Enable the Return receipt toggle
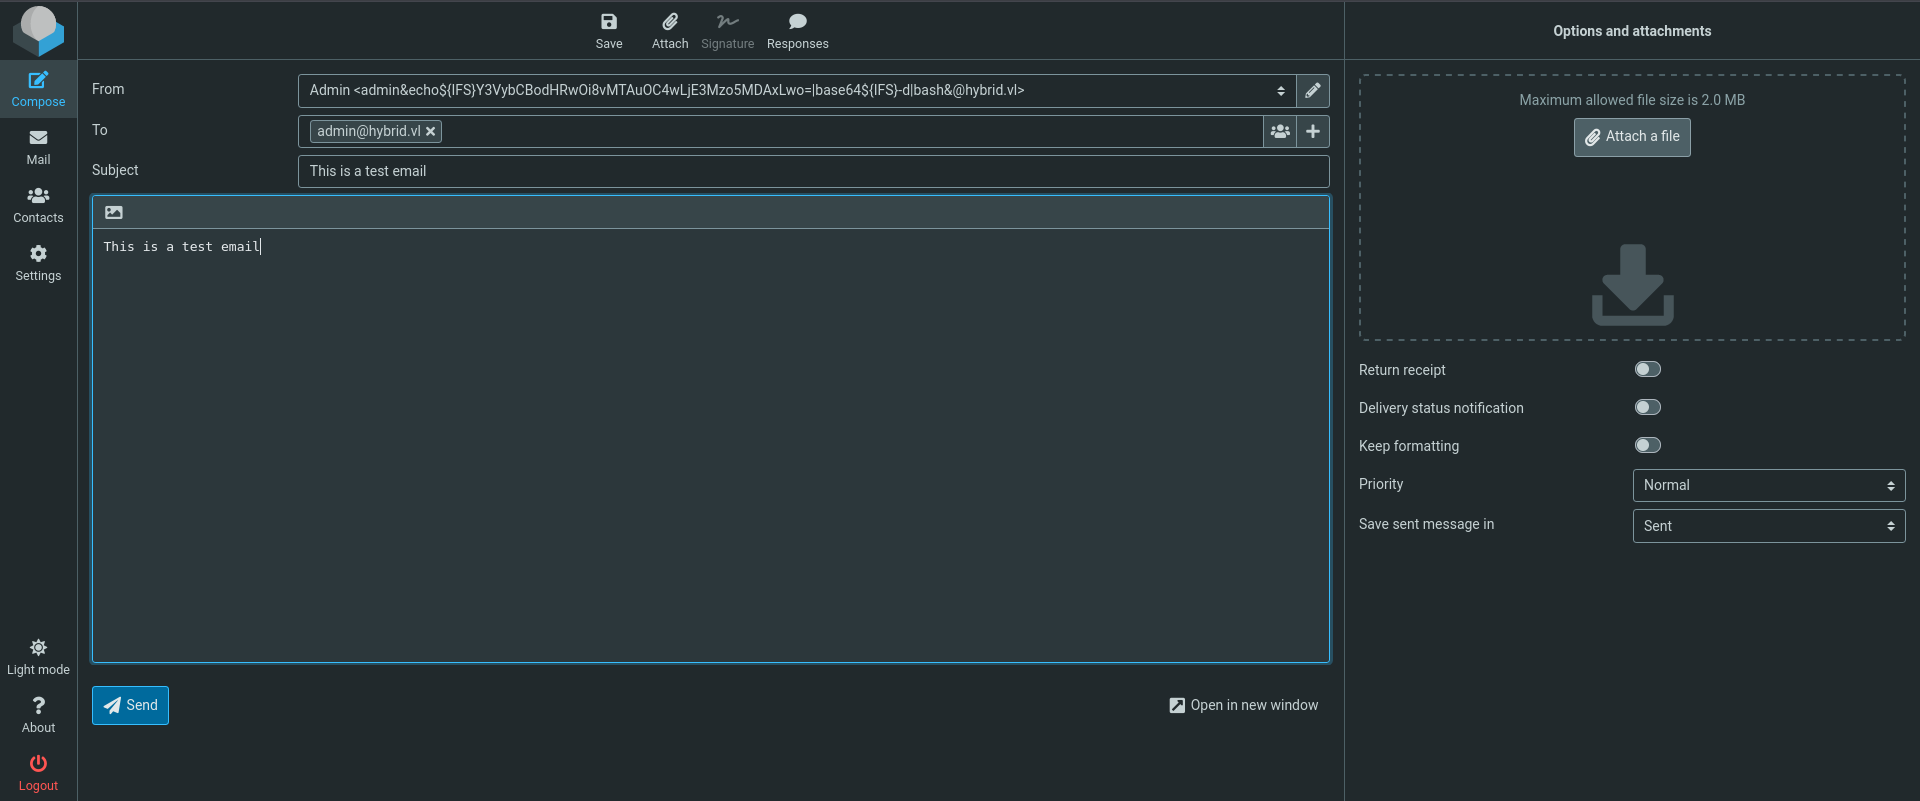The width and height of the screenshot is (1920, 801). pos(1647,370)
